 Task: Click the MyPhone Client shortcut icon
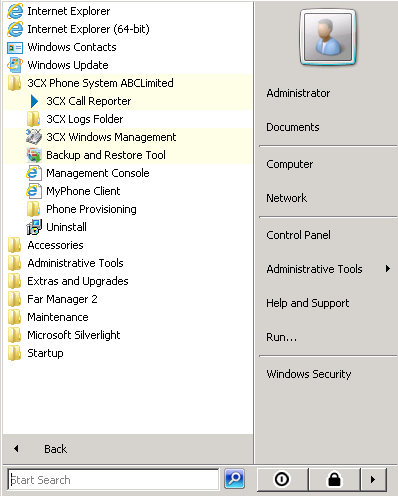tap(34, 191)
